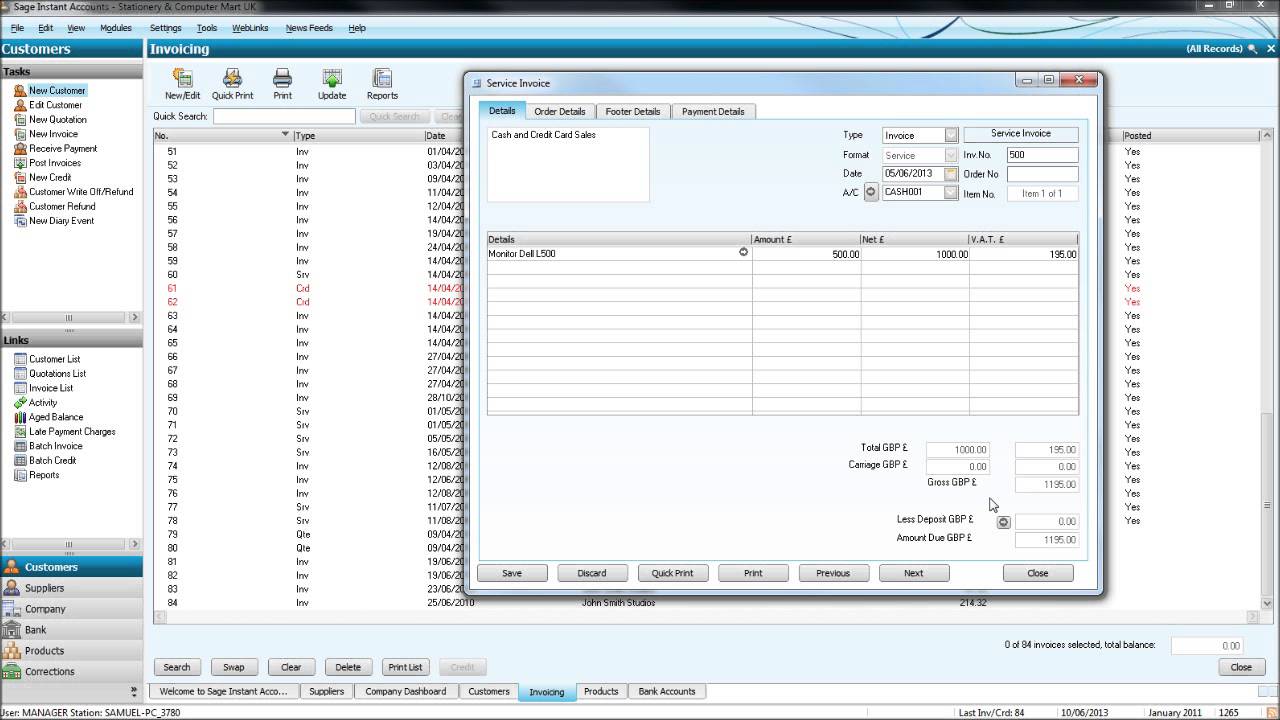Open the News Feeds menu

(309, 28)
